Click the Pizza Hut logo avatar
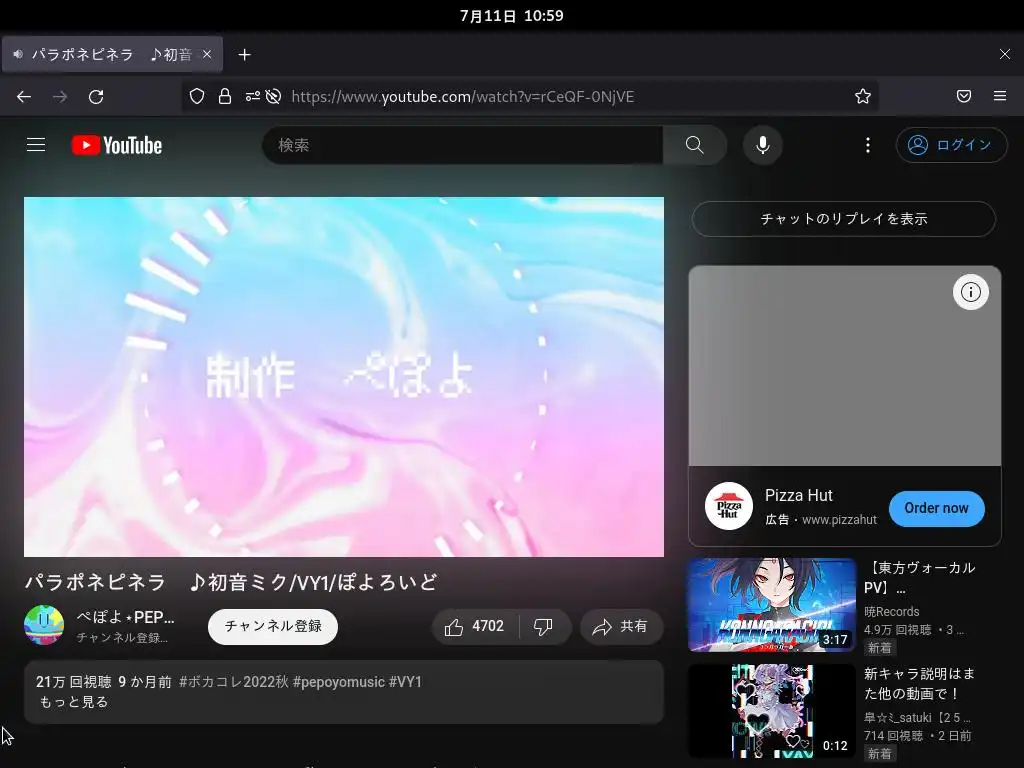 (x=729, y=506)
